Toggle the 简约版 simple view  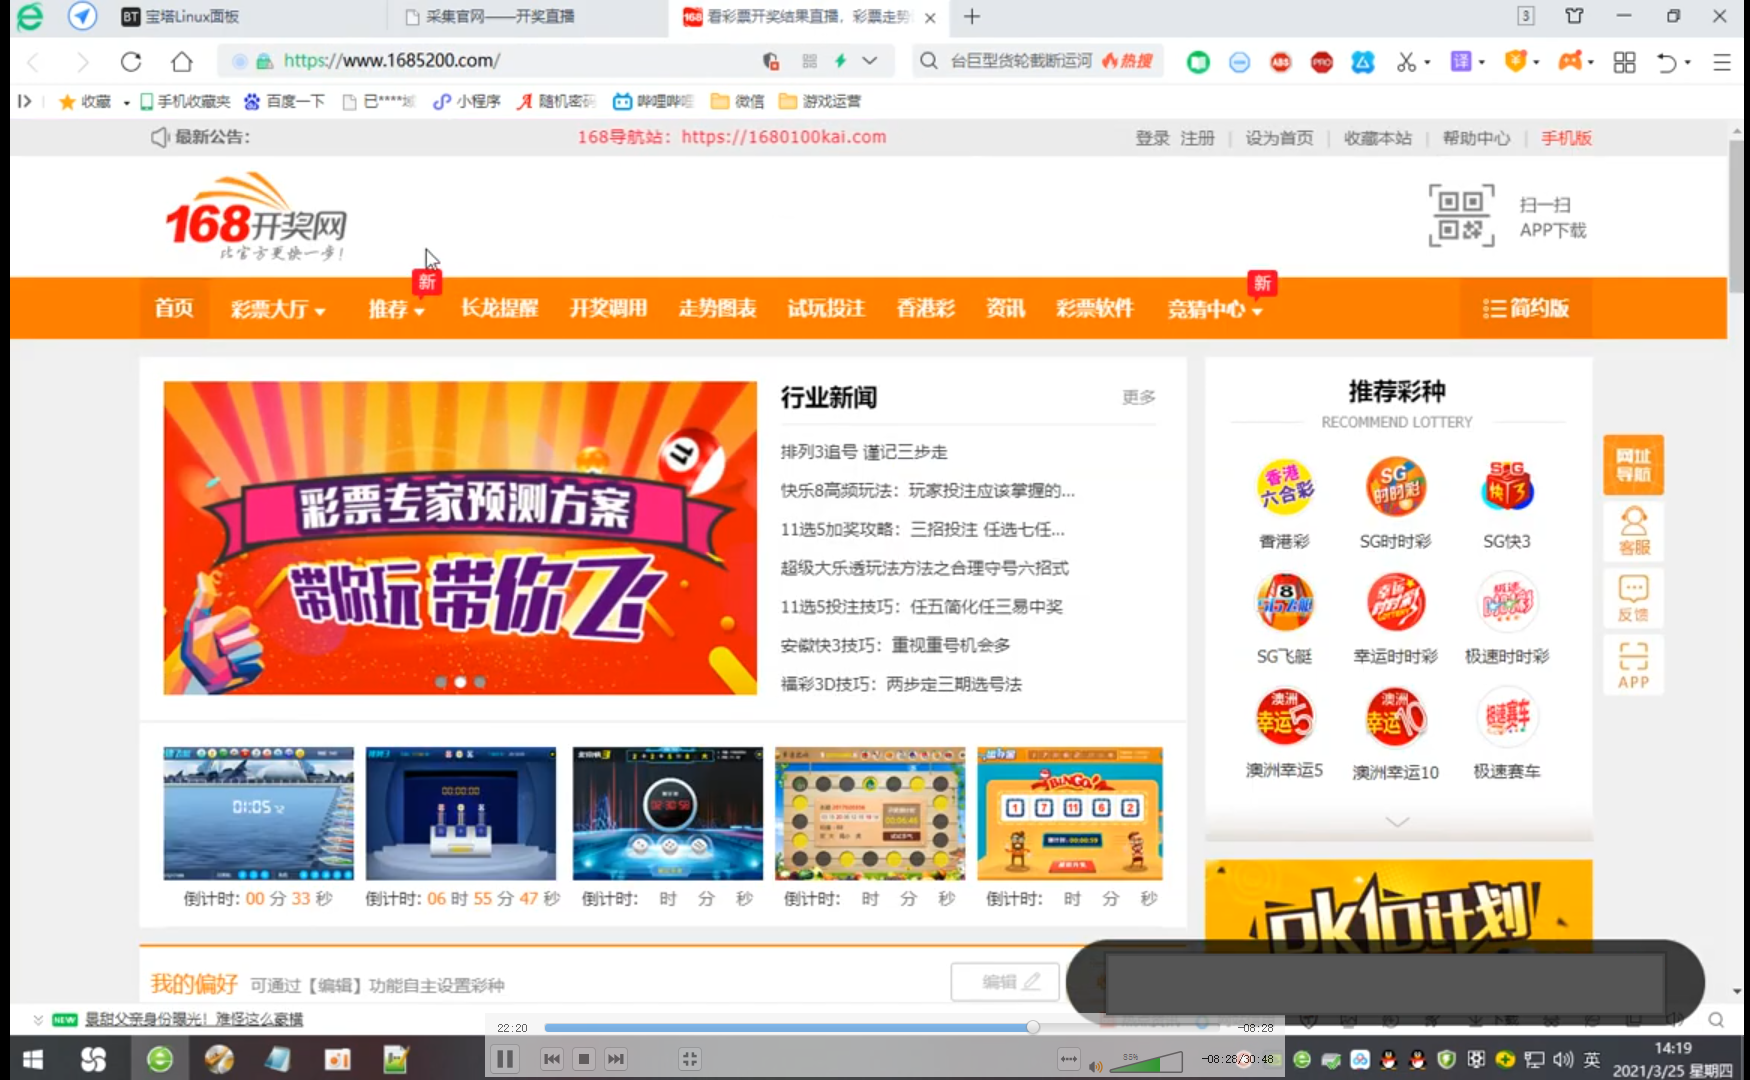tap(1526, 309)
